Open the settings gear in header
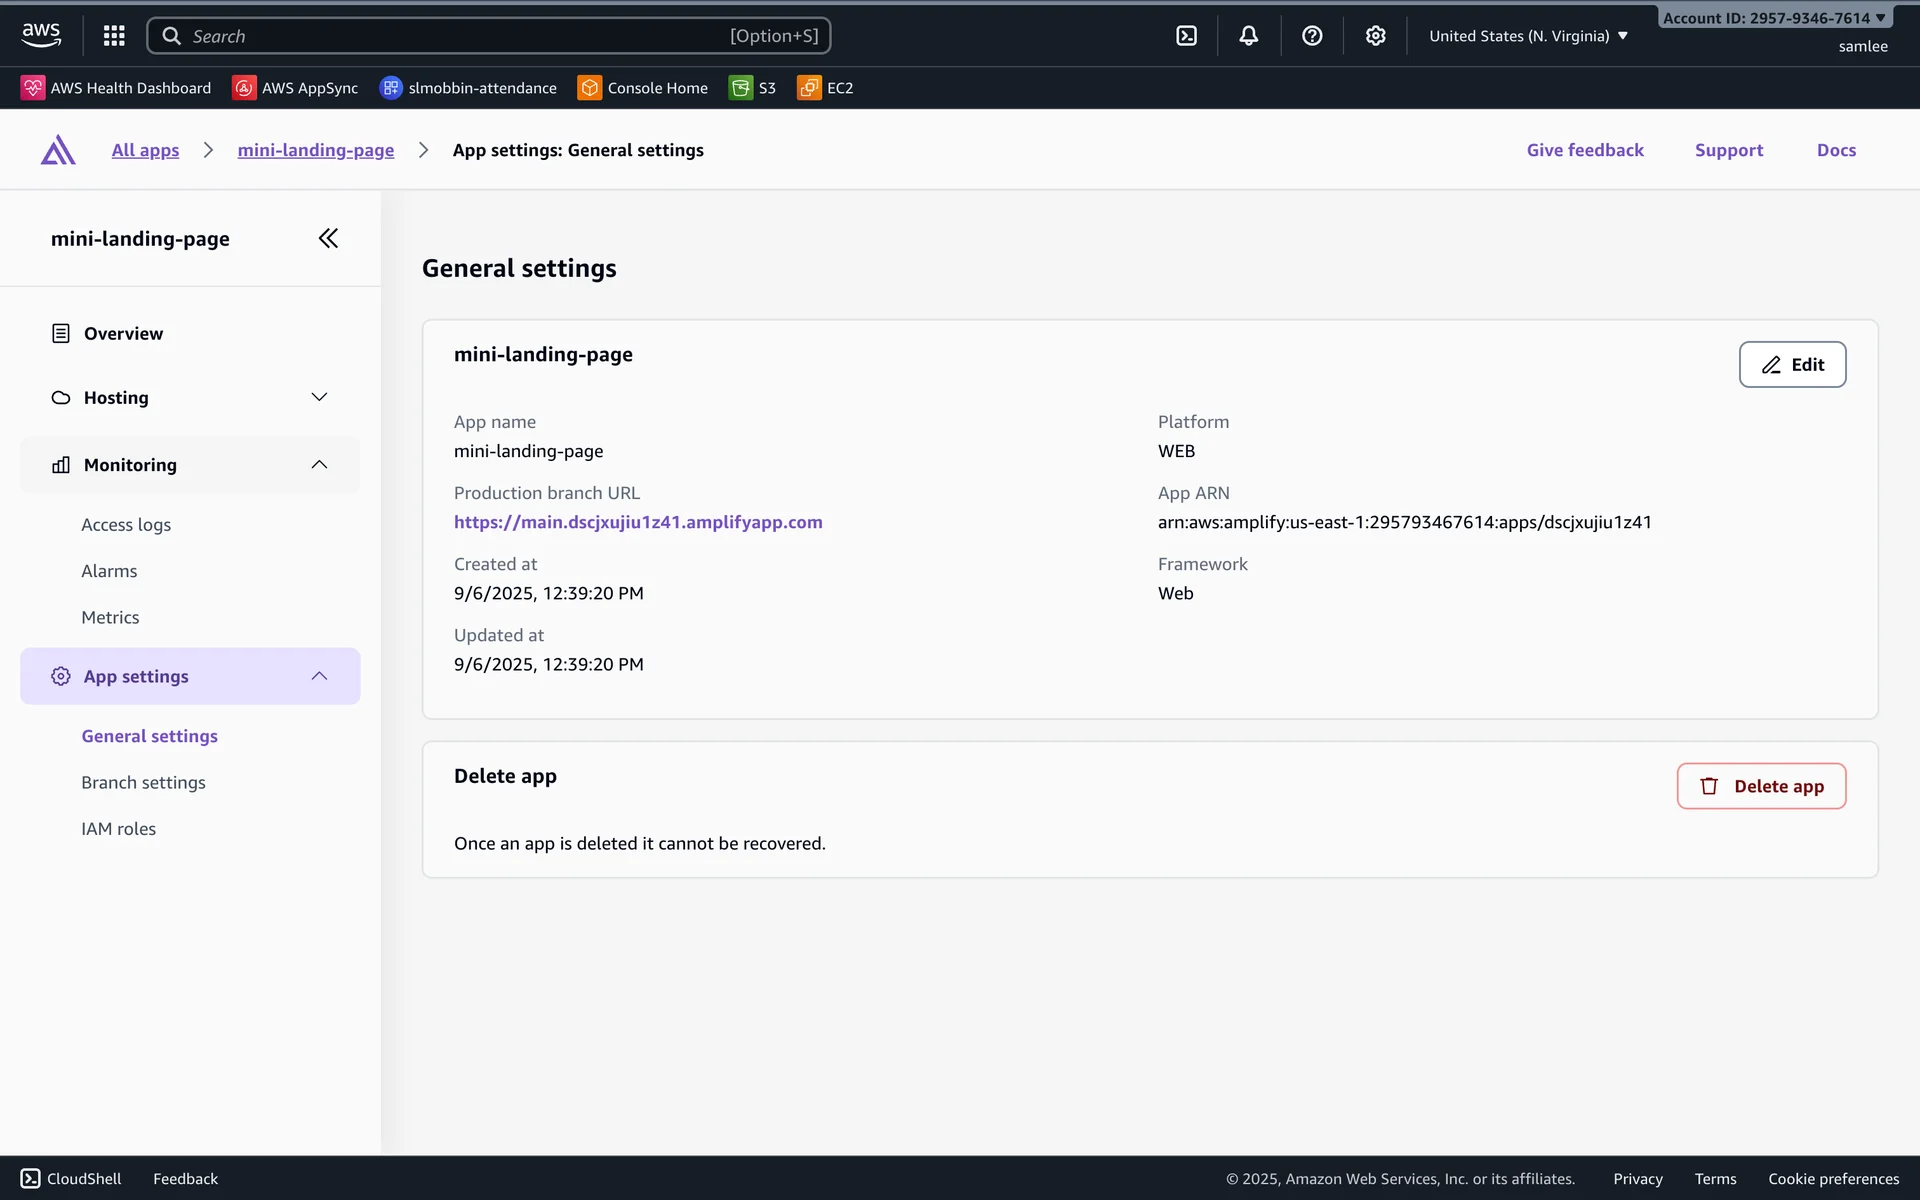Image resolution: width=1920 pixels, height=1200 pixels. [1375, 36]
